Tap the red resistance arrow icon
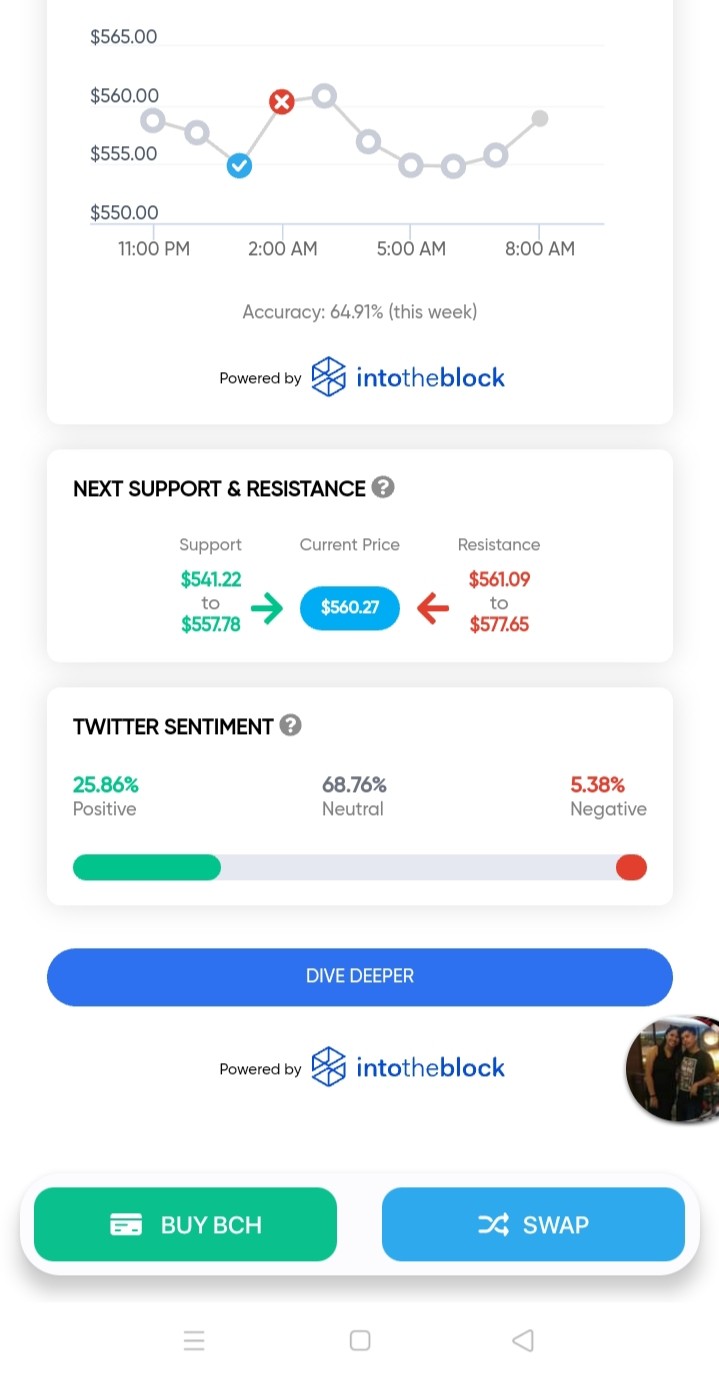 point(432,608)
